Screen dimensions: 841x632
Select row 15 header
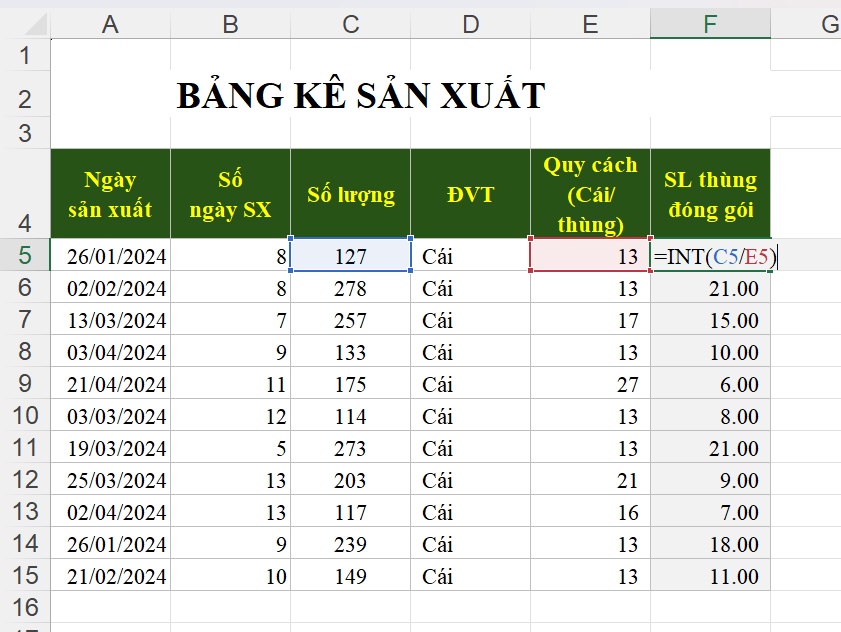click(25, 575)
